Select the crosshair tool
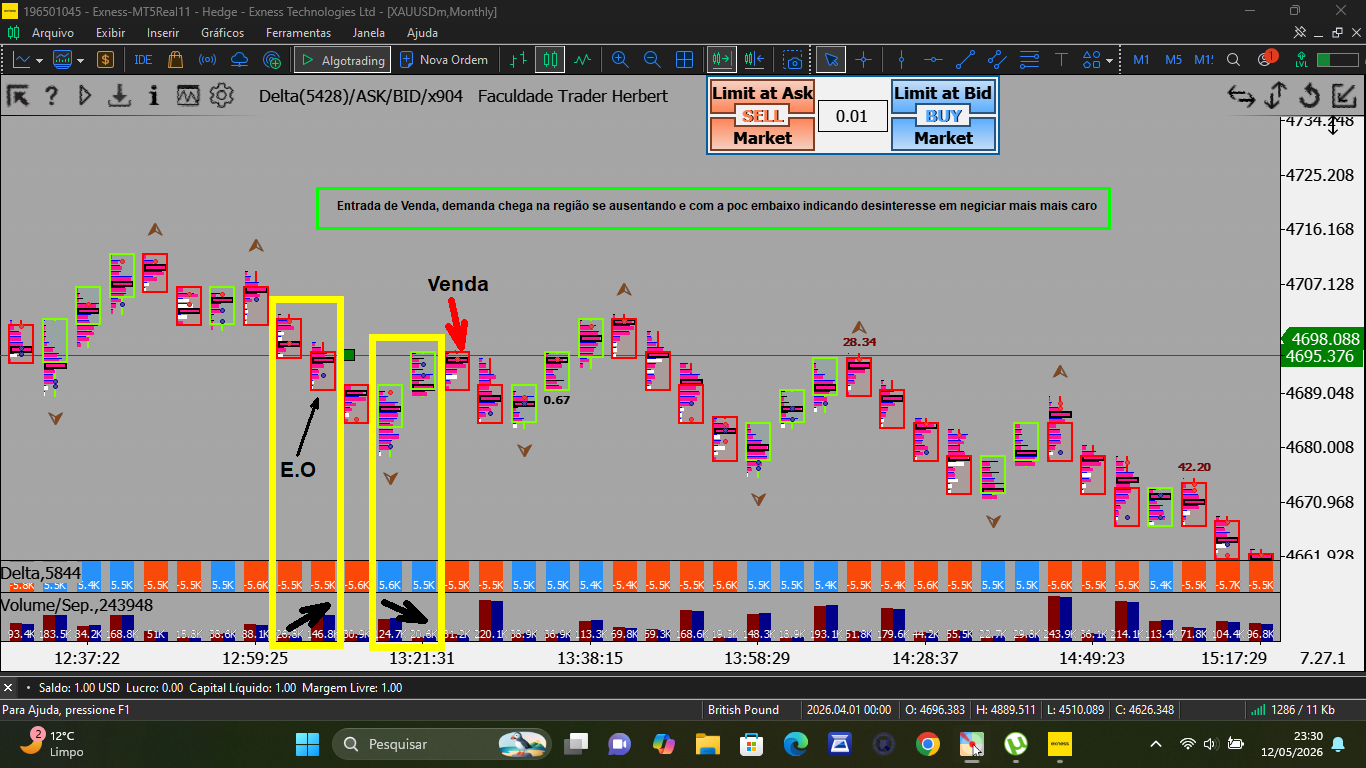1366x768 pixels. [864, 60]
